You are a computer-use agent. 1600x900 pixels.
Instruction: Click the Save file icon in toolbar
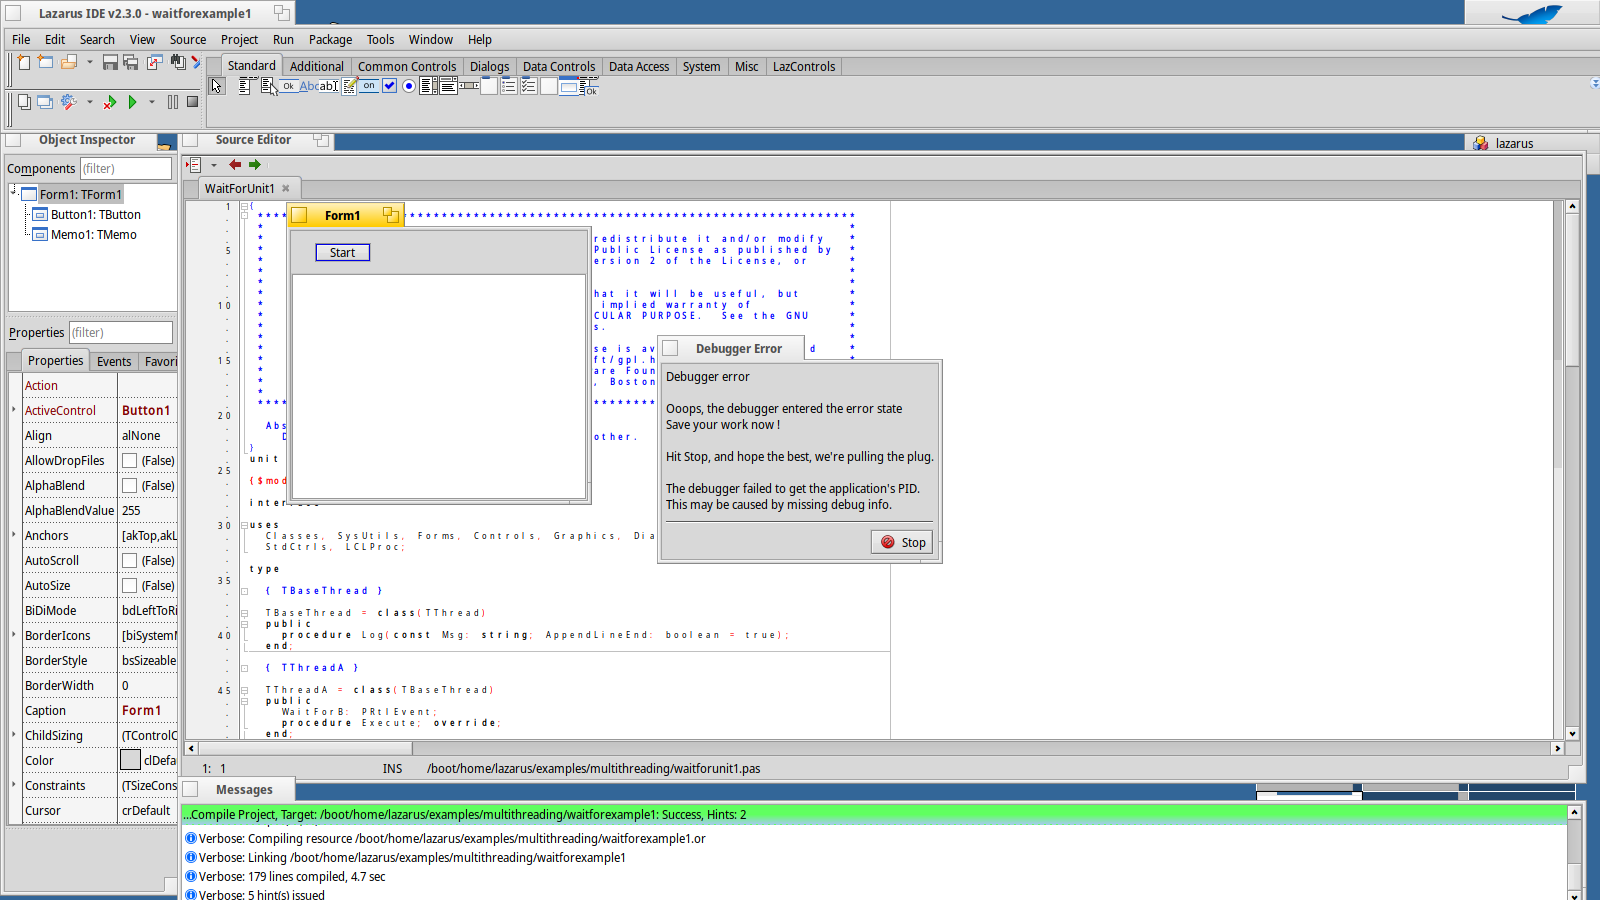coord(110,62)
